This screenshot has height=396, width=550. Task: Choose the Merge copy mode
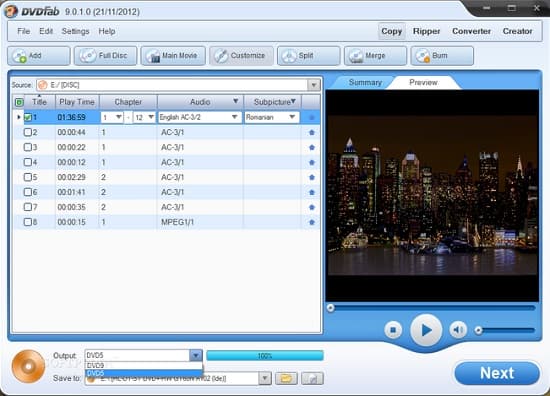point(375,56)
